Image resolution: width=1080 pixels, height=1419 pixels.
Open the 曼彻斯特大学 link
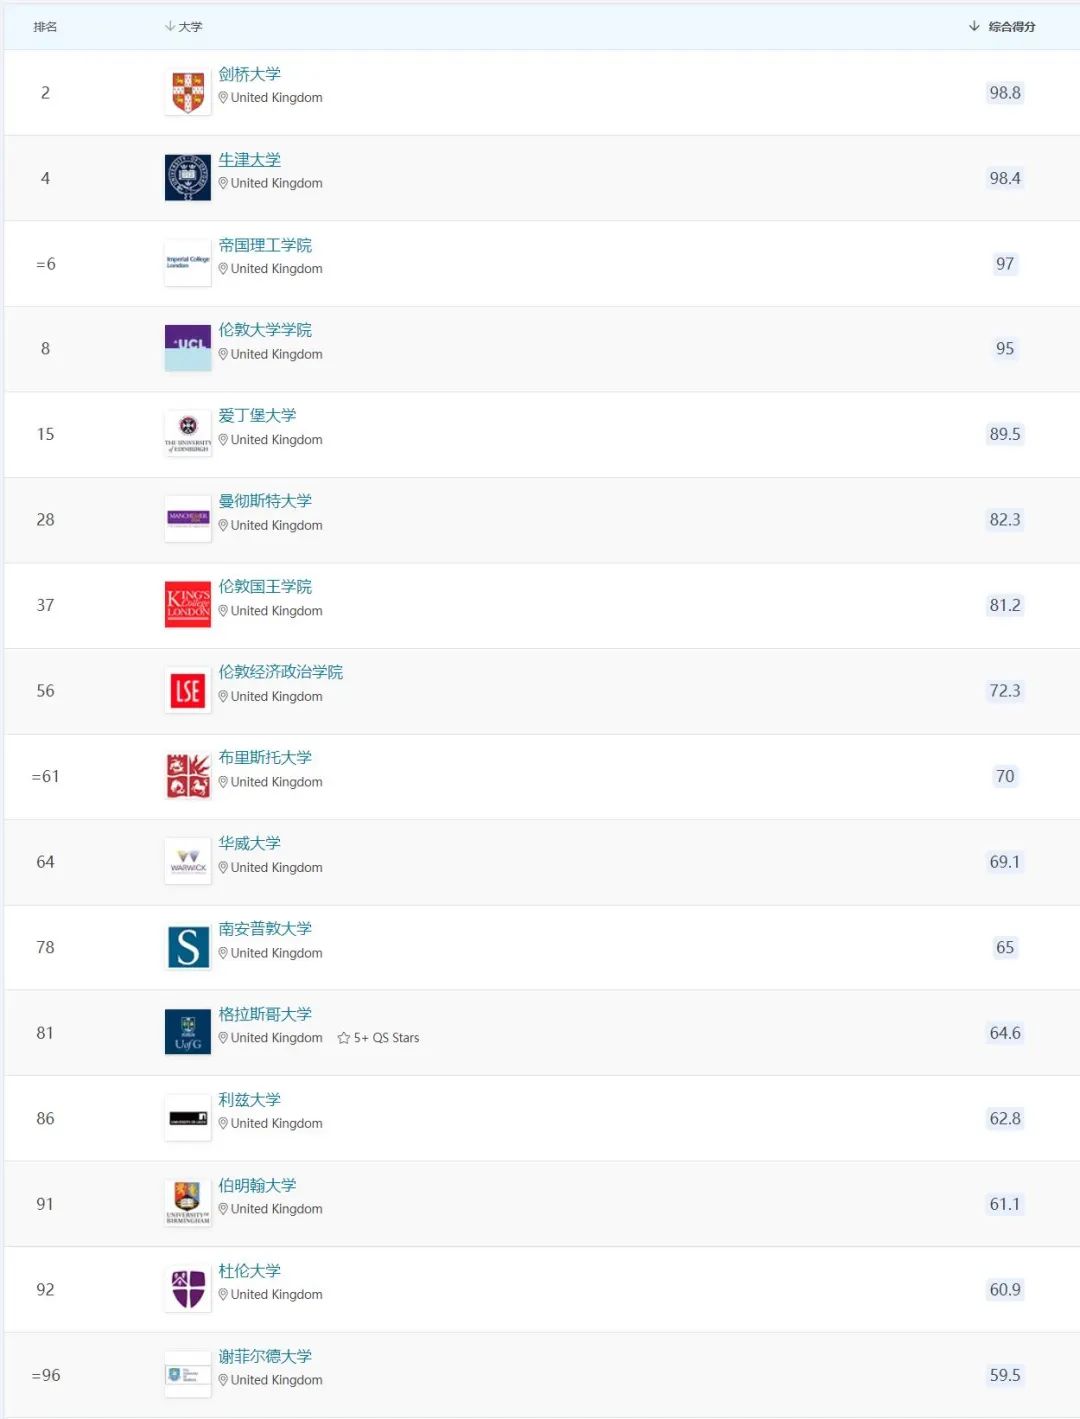pos(265,501)
